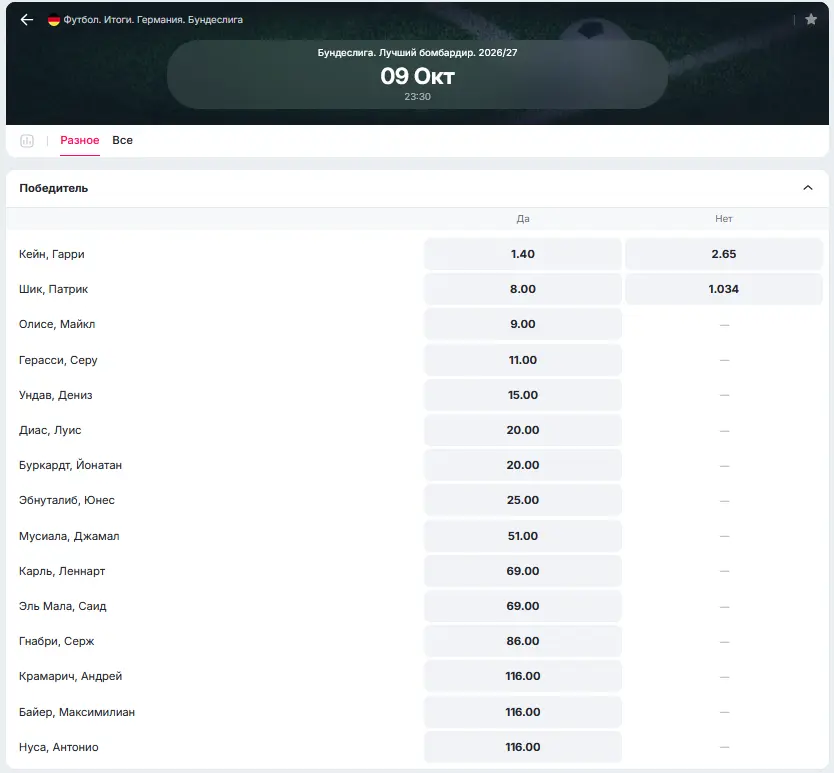Viewport: 834px width, 773px height.
Task: Add event to favorites with star icon
Action: coord(811,20)
